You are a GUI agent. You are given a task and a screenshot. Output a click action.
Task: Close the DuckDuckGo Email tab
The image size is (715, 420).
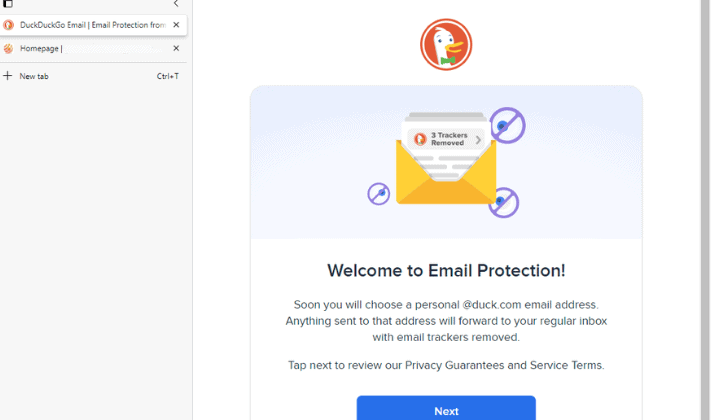(176, 25)
